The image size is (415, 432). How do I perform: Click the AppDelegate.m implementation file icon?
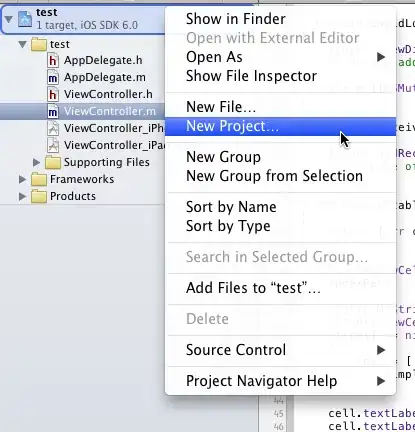(53, 78)
